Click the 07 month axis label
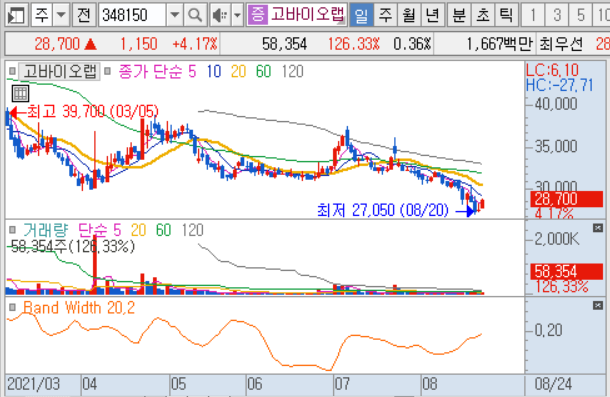The width and height of the screenshot is (610, 397). (342, 384)
